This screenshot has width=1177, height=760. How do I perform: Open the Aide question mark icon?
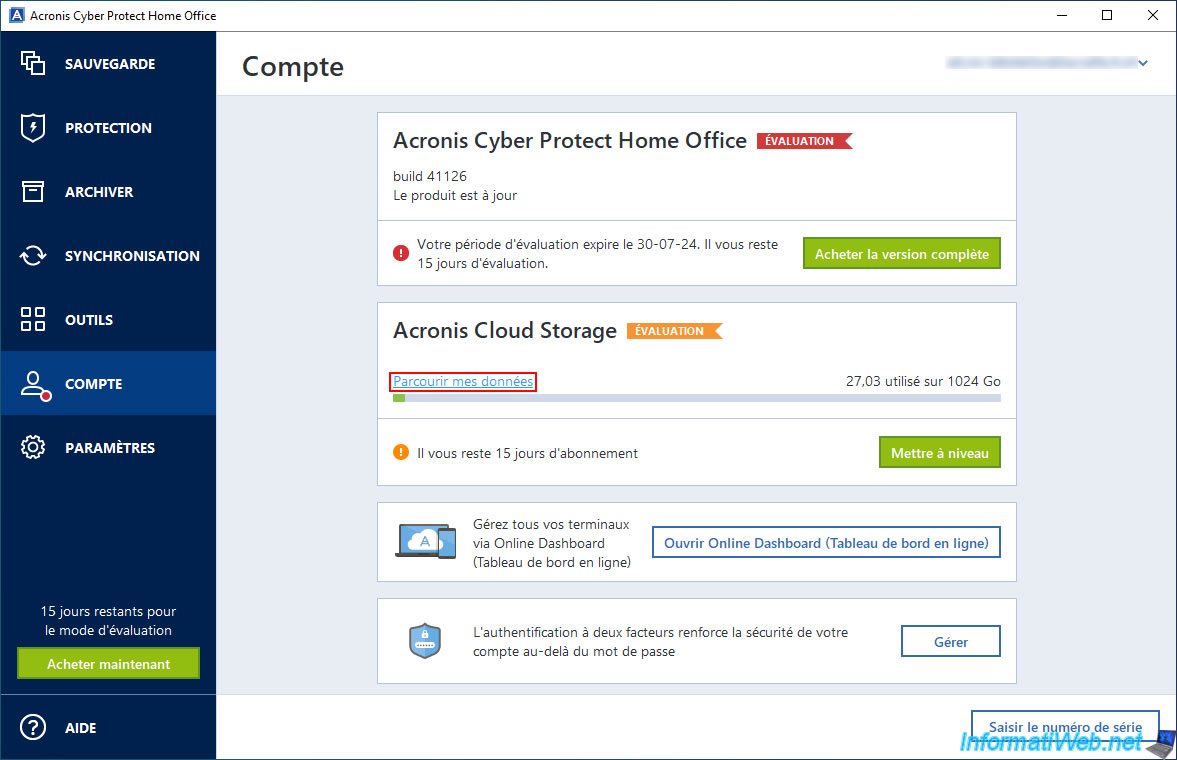pyautogui.click(x=33, y=727)
